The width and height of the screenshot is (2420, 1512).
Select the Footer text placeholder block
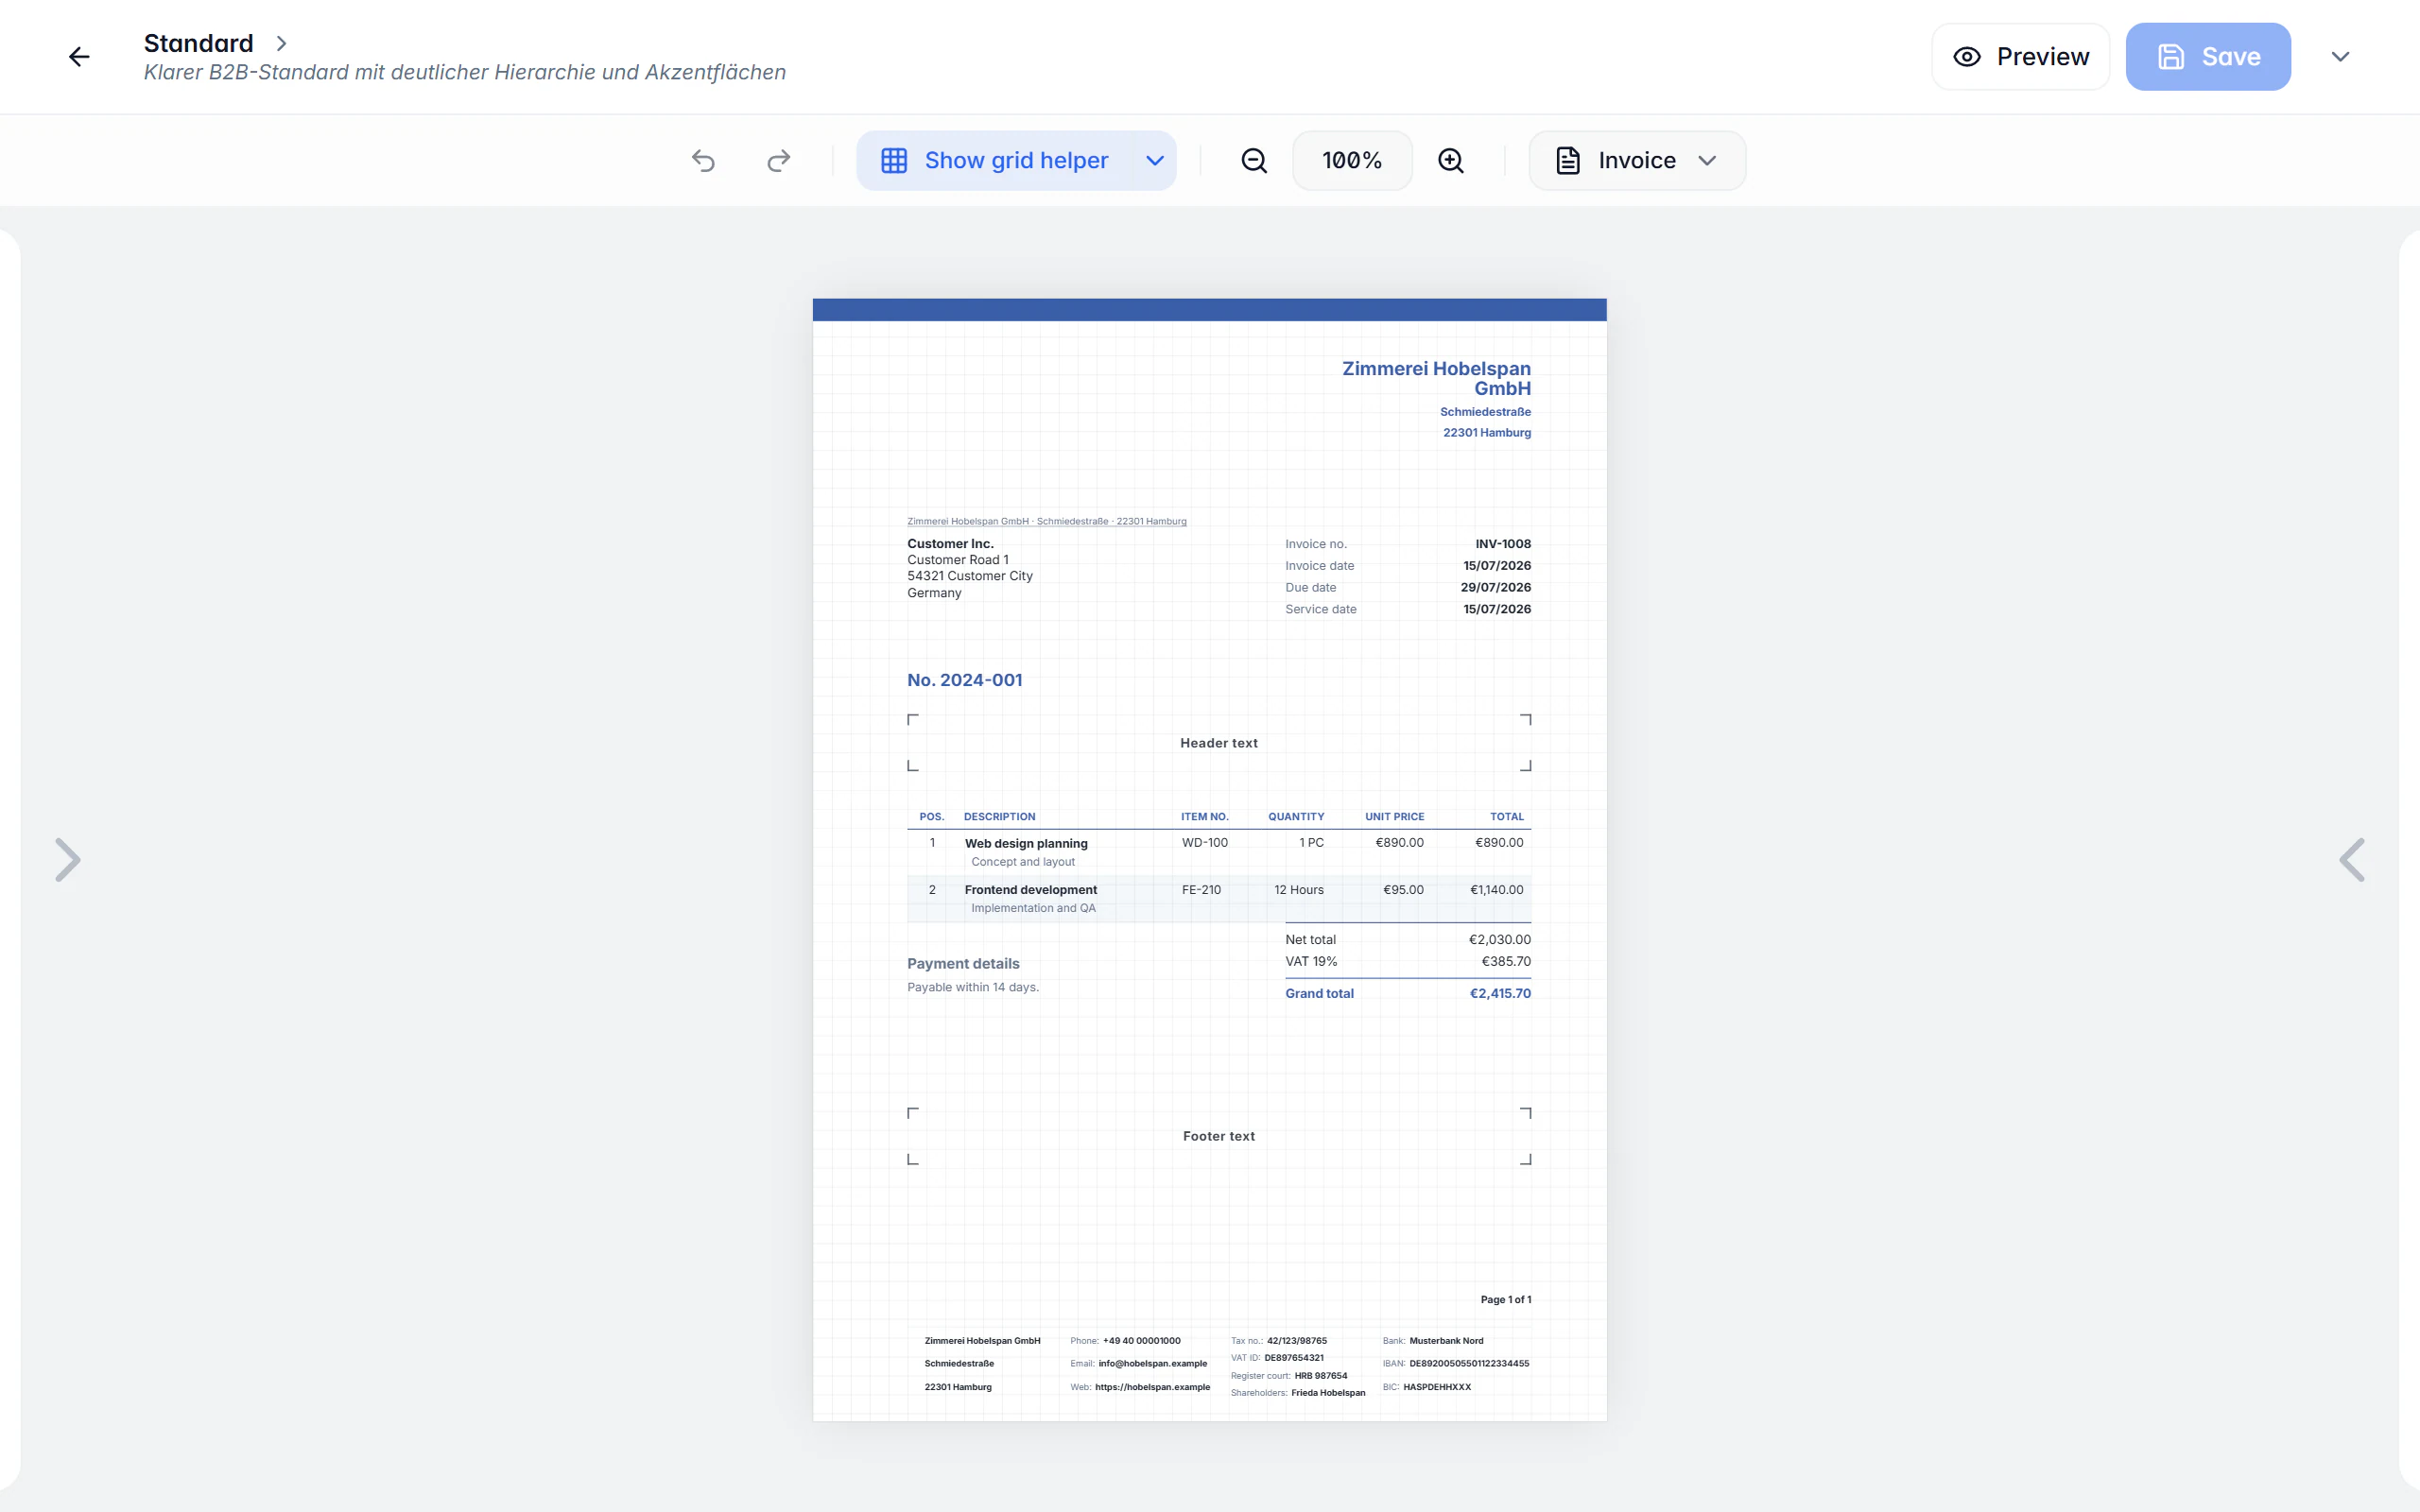coord(1219,1136)
